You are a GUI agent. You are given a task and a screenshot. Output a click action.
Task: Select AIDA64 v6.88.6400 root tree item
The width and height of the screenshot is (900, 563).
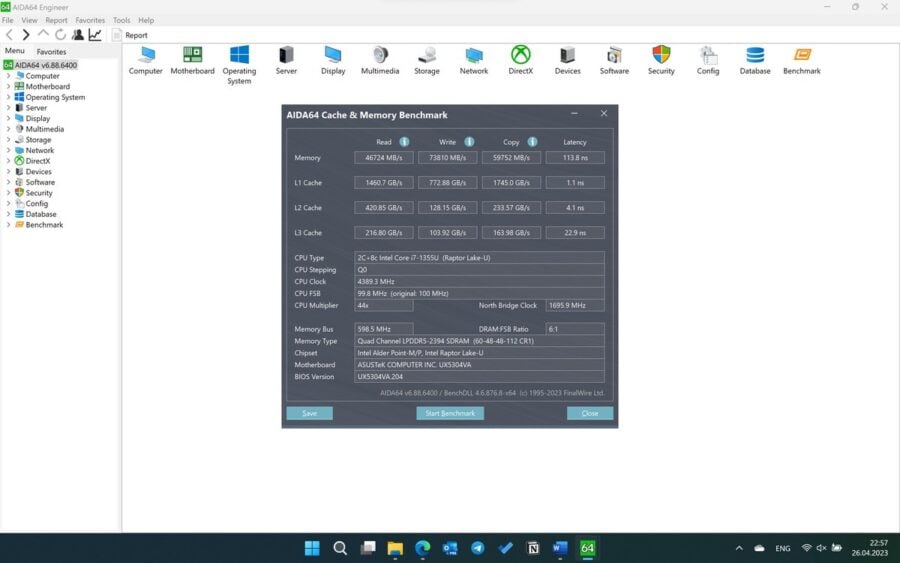45,65
